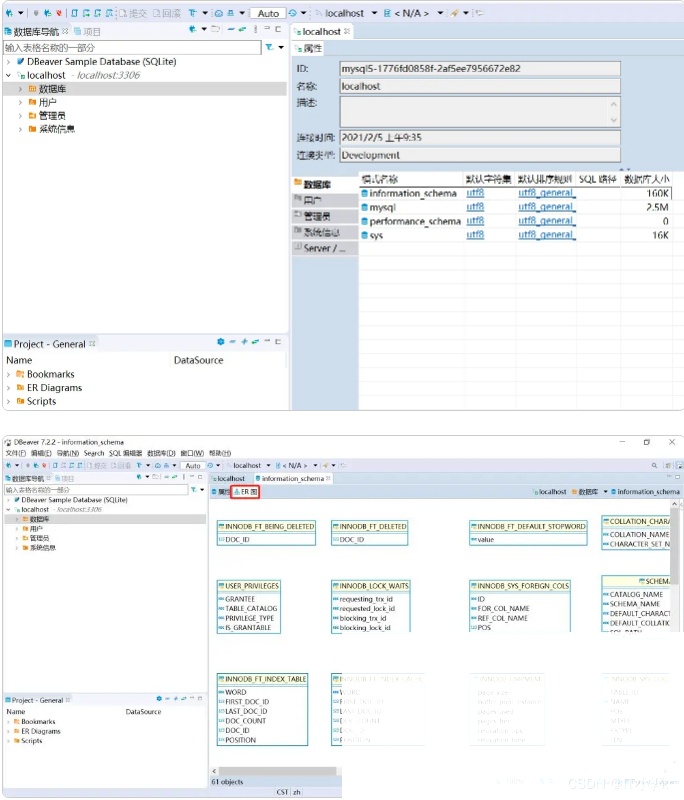Open 帮助(H) menu in DBeaver 7.2.2 window
This screenshot has width=684, height=800.
[x=220, y=453]
